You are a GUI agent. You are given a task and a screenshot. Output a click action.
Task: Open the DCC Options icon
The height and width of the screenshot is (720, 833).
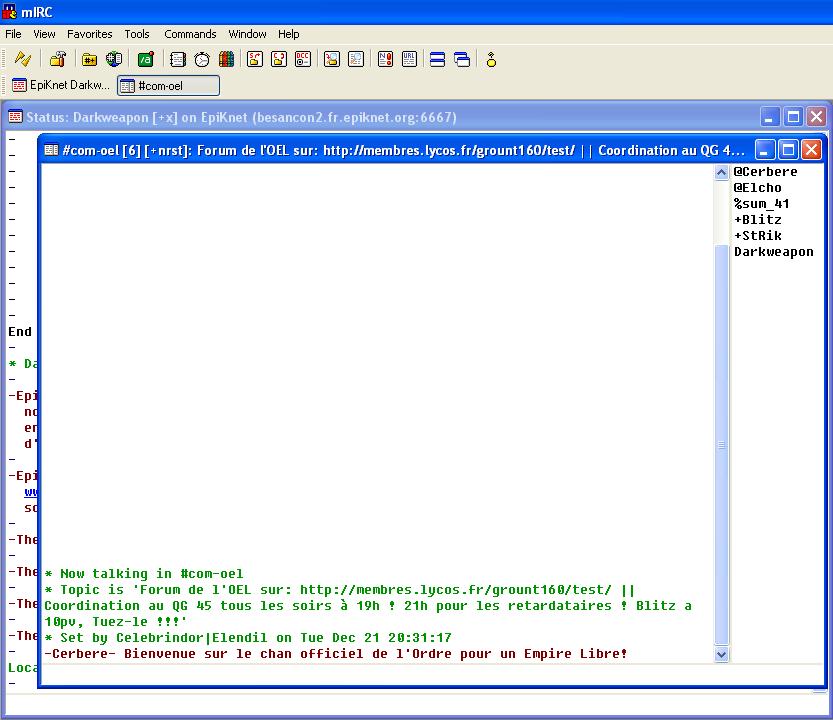pos(303,59)
